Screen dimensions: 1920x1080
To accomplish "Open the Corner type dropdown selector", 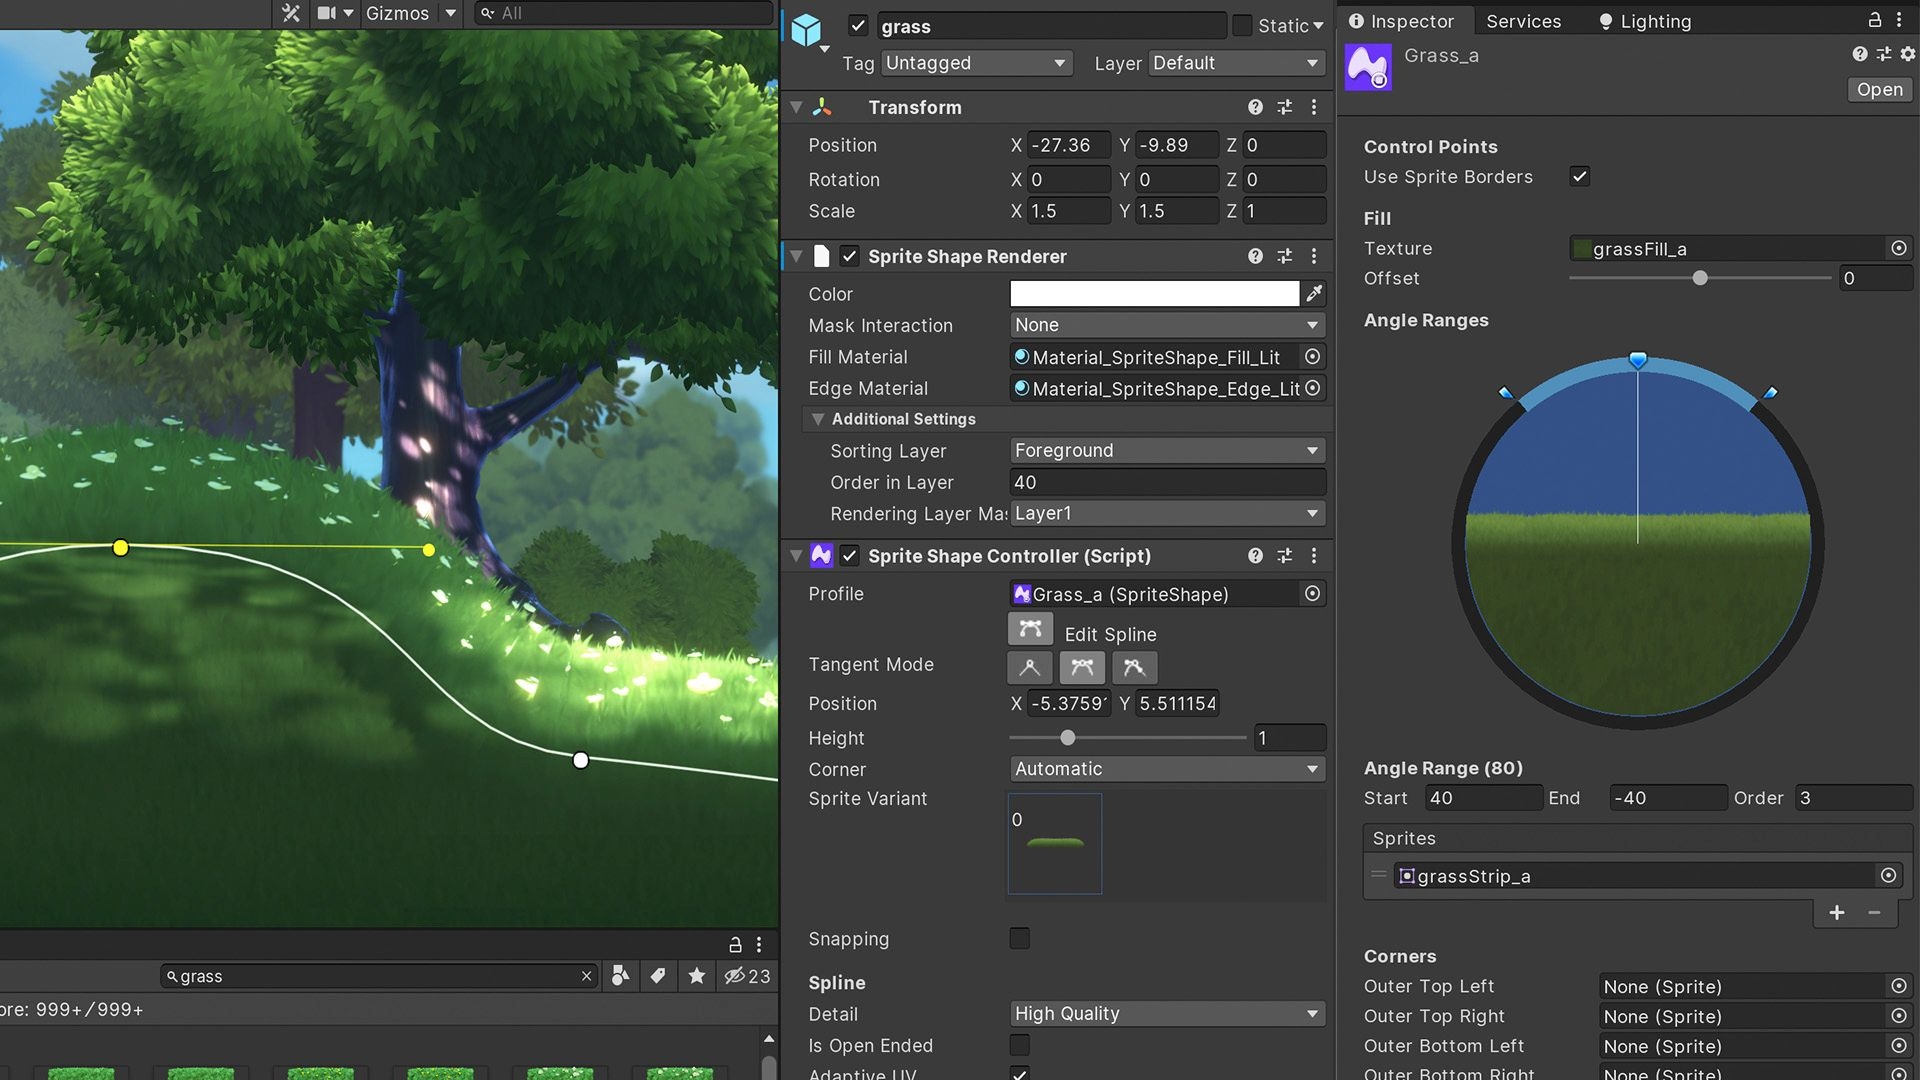I will coord(1166,767).
